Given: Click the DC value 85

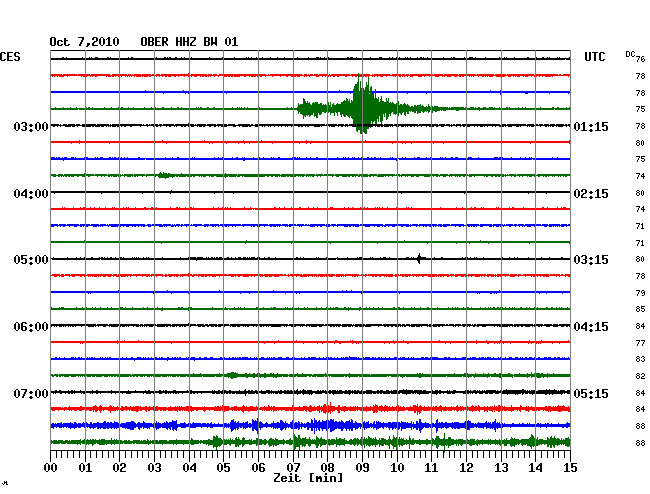Looking at the screenshot, I should coord(640,309).
